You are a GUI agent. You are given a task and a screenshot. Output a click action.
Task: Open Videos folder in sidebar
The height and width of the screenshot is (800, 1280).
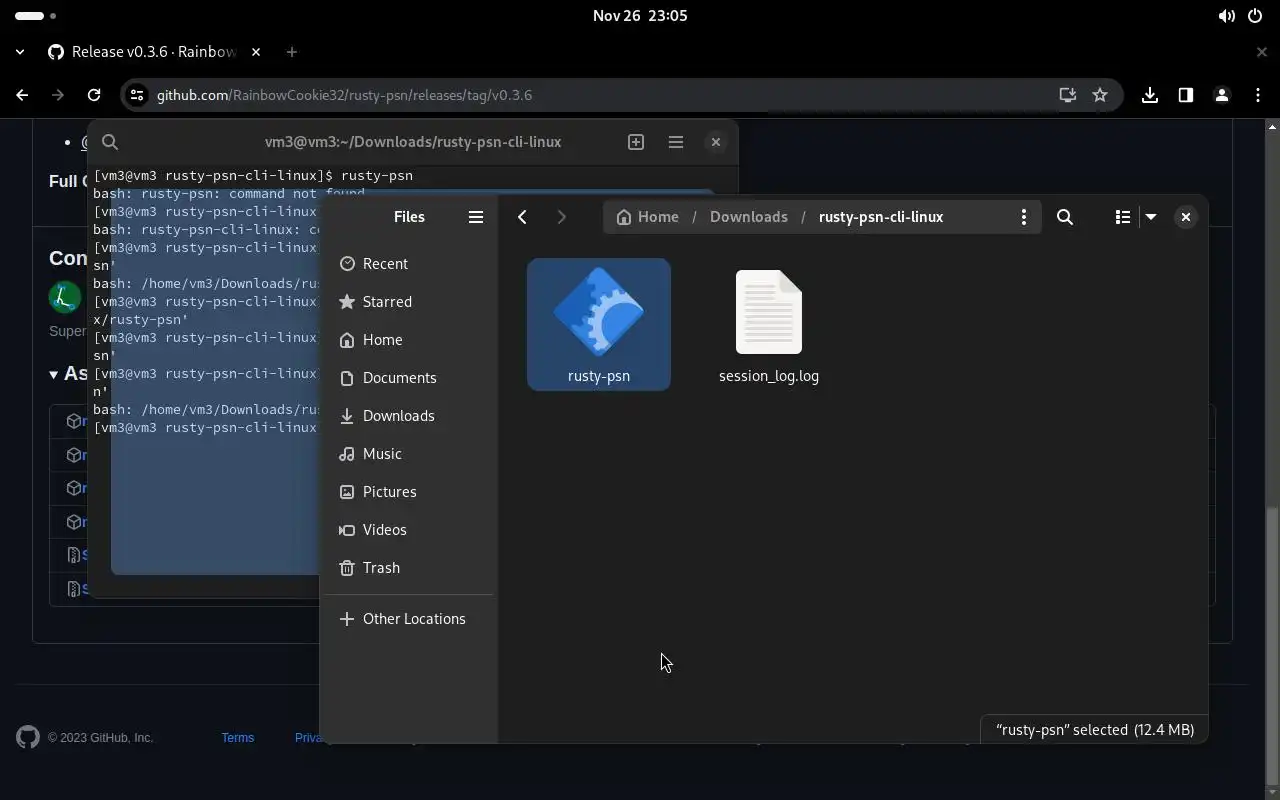click(x=410, y=530)
